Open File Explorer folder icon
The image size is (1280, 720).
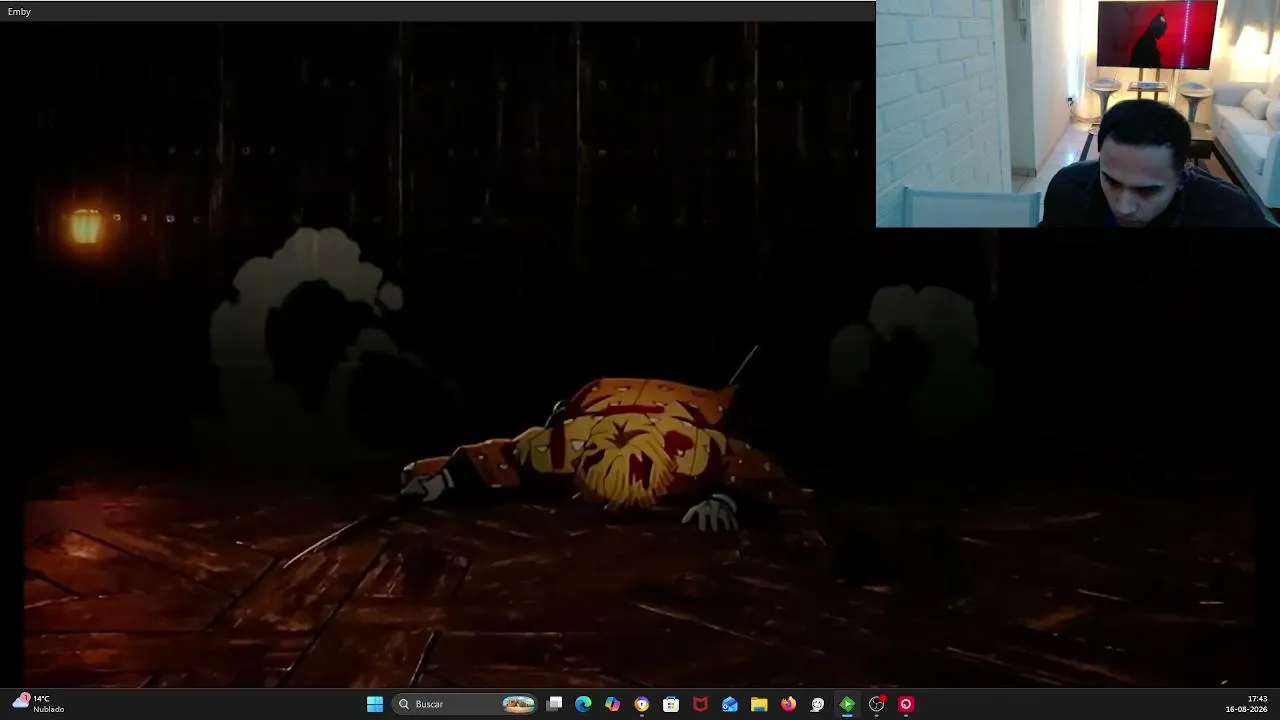759,704
